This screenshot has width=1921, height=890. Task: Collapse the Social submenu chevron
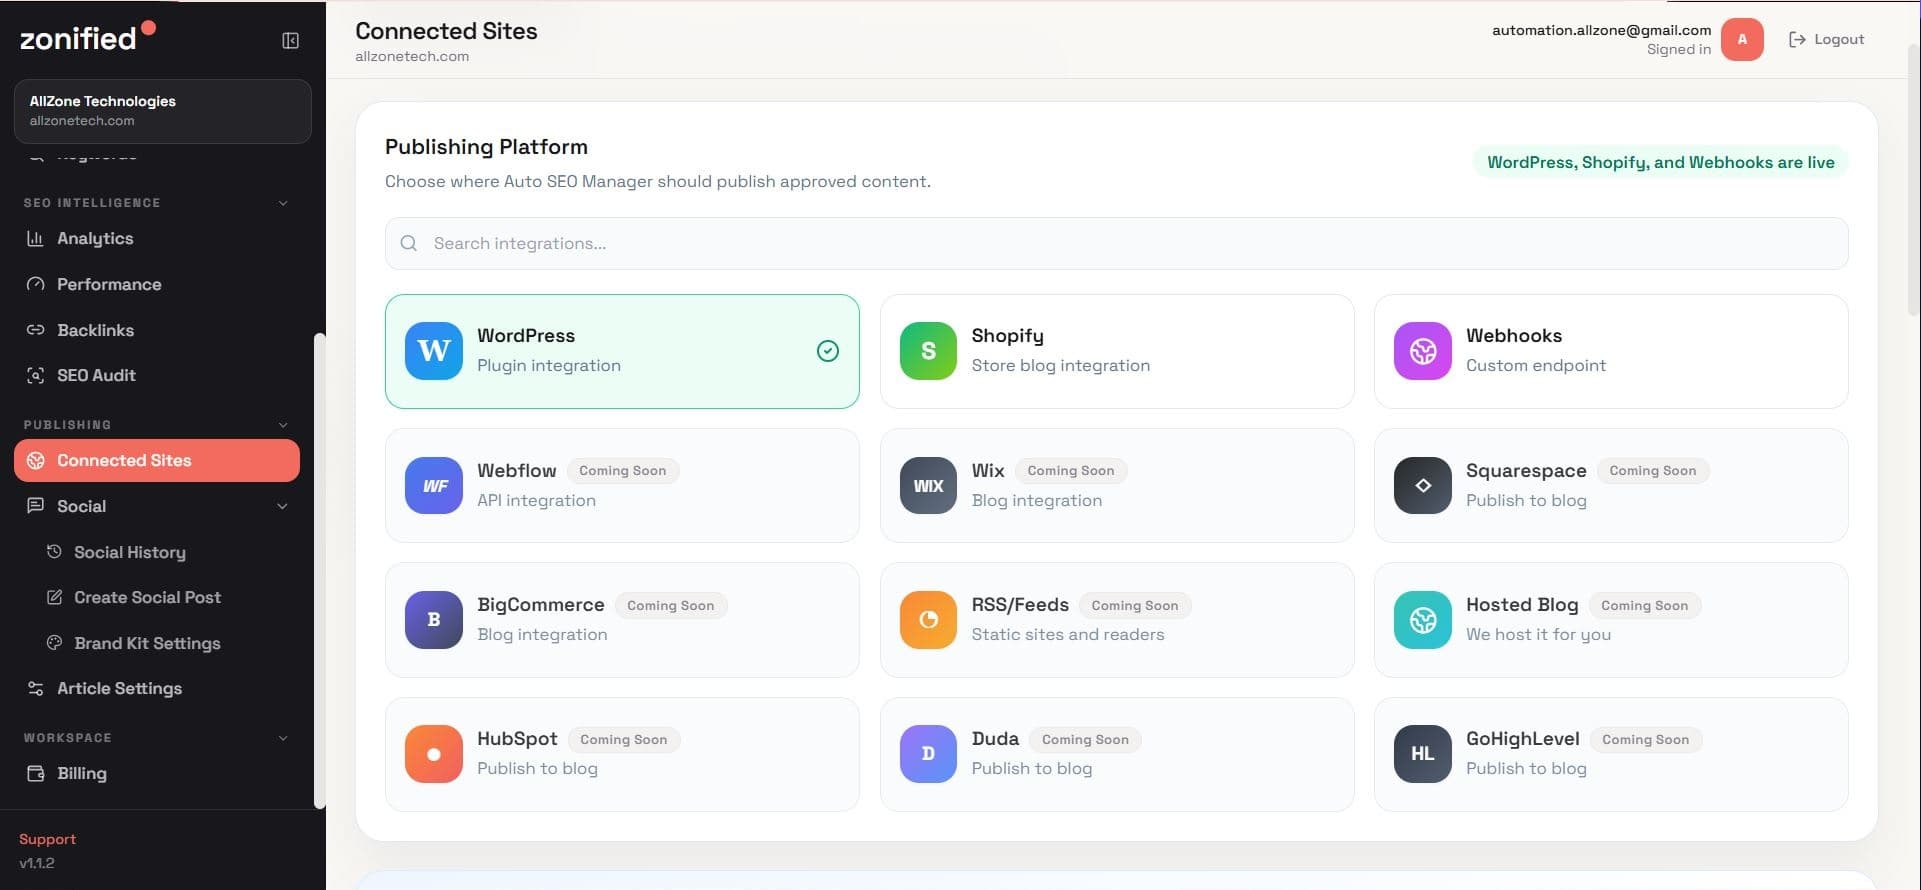click(x=283, y=506)
